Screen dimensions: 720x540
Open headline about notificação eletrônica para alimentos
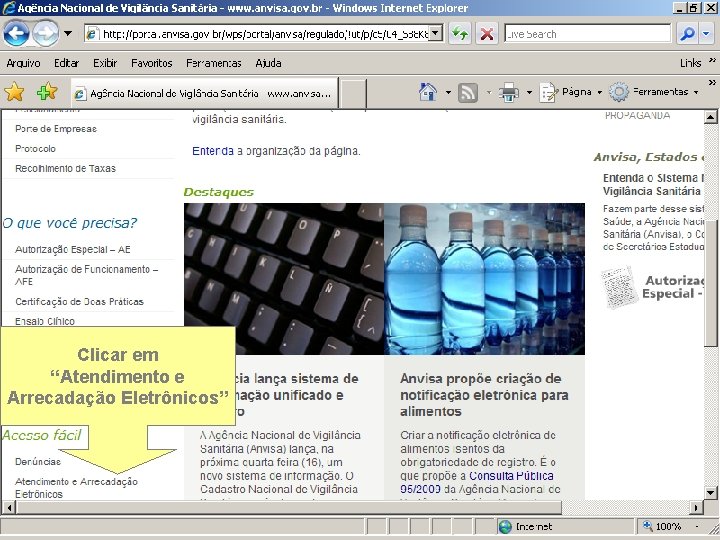pyautogui.click(x=484, y=395)
